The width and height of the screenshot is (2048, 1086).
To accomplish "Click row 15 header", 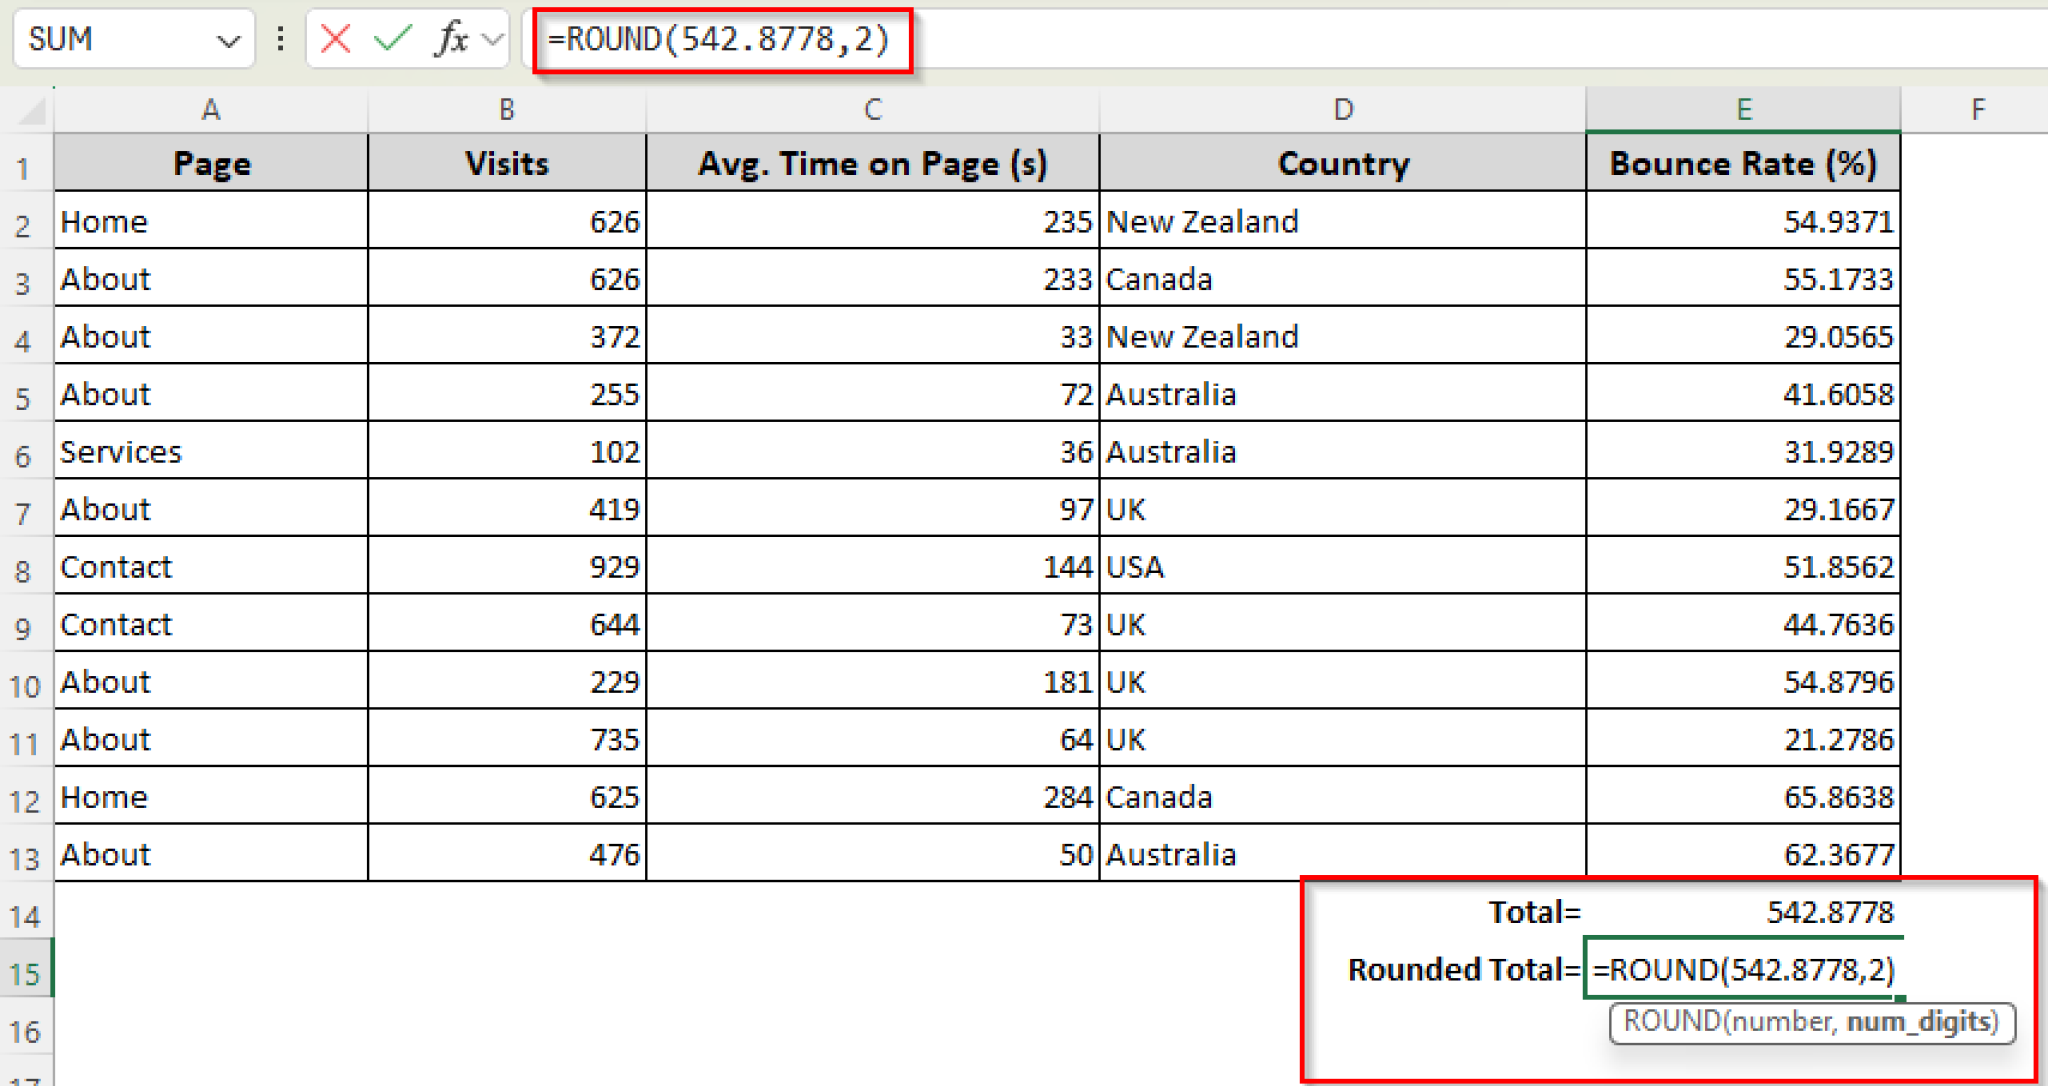I will tap(26, 970).
